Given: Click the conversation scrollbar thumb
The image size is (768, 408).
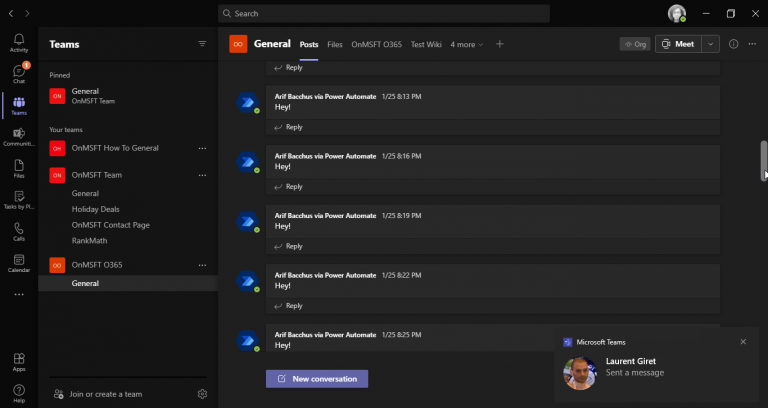Looking at the screenshot, I should tap(764, 161).
